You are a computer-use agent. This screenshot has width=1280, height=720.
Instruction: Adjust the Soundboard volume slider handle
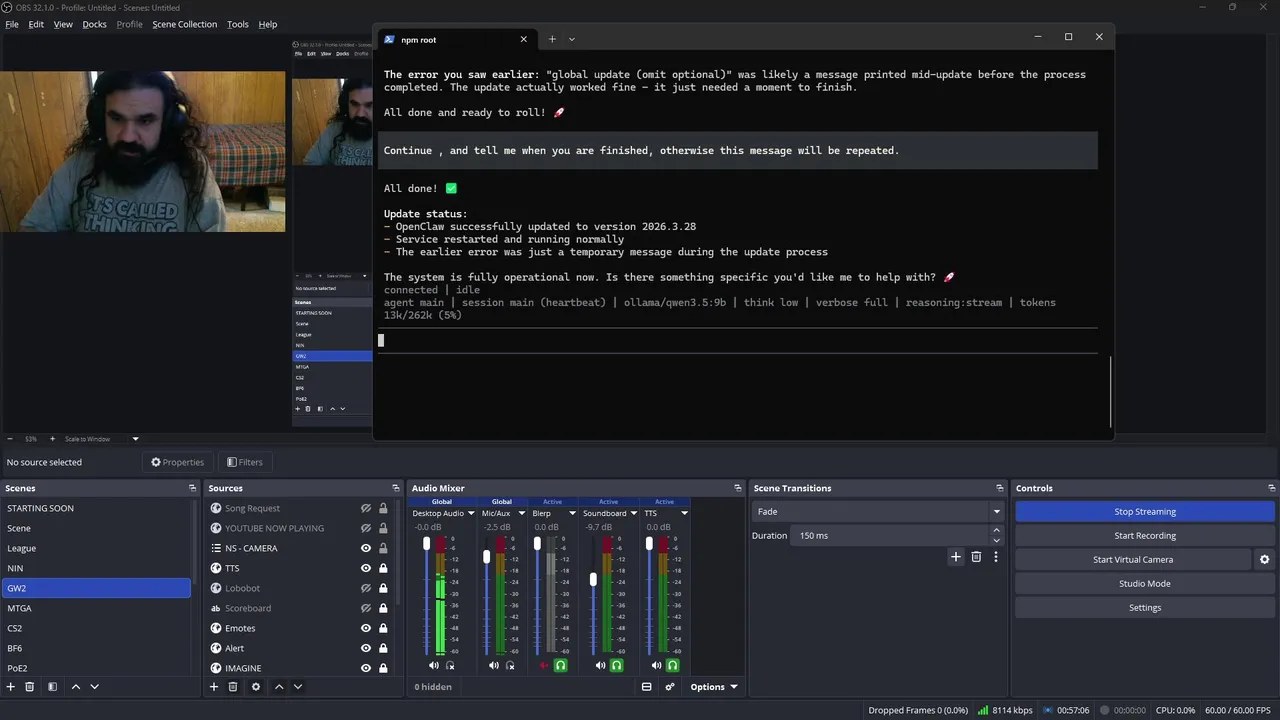[x=594, y=579]
